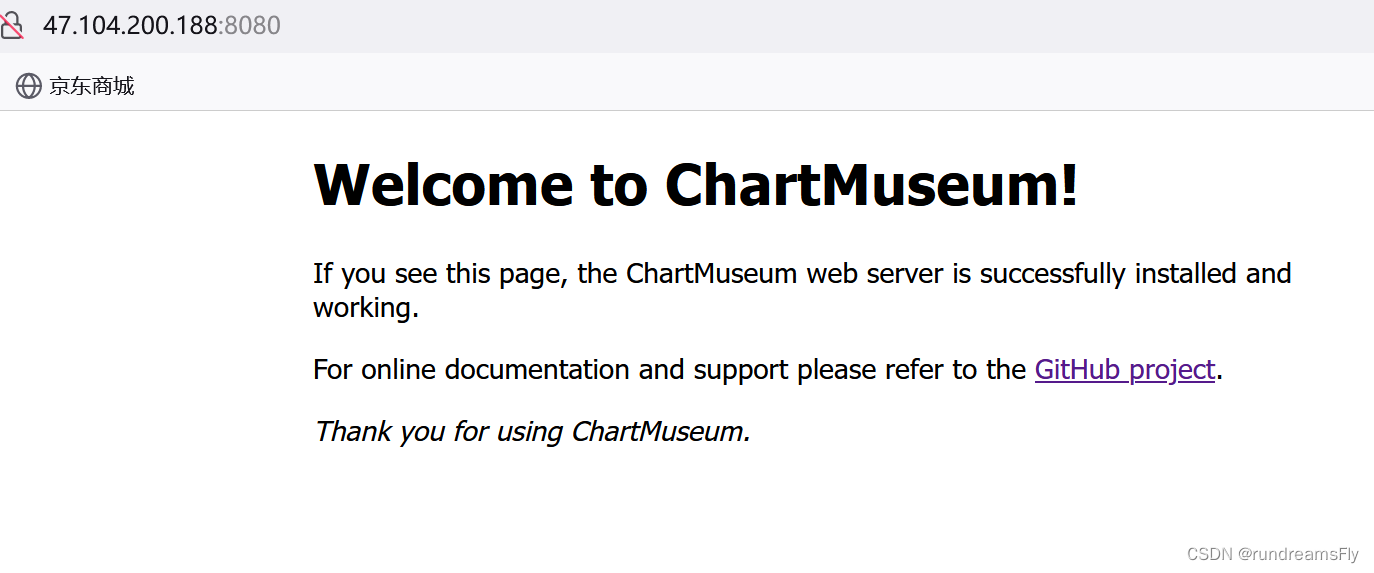
Task: Click the word "Welcome" in the heading
Action: tap(443, 185)
